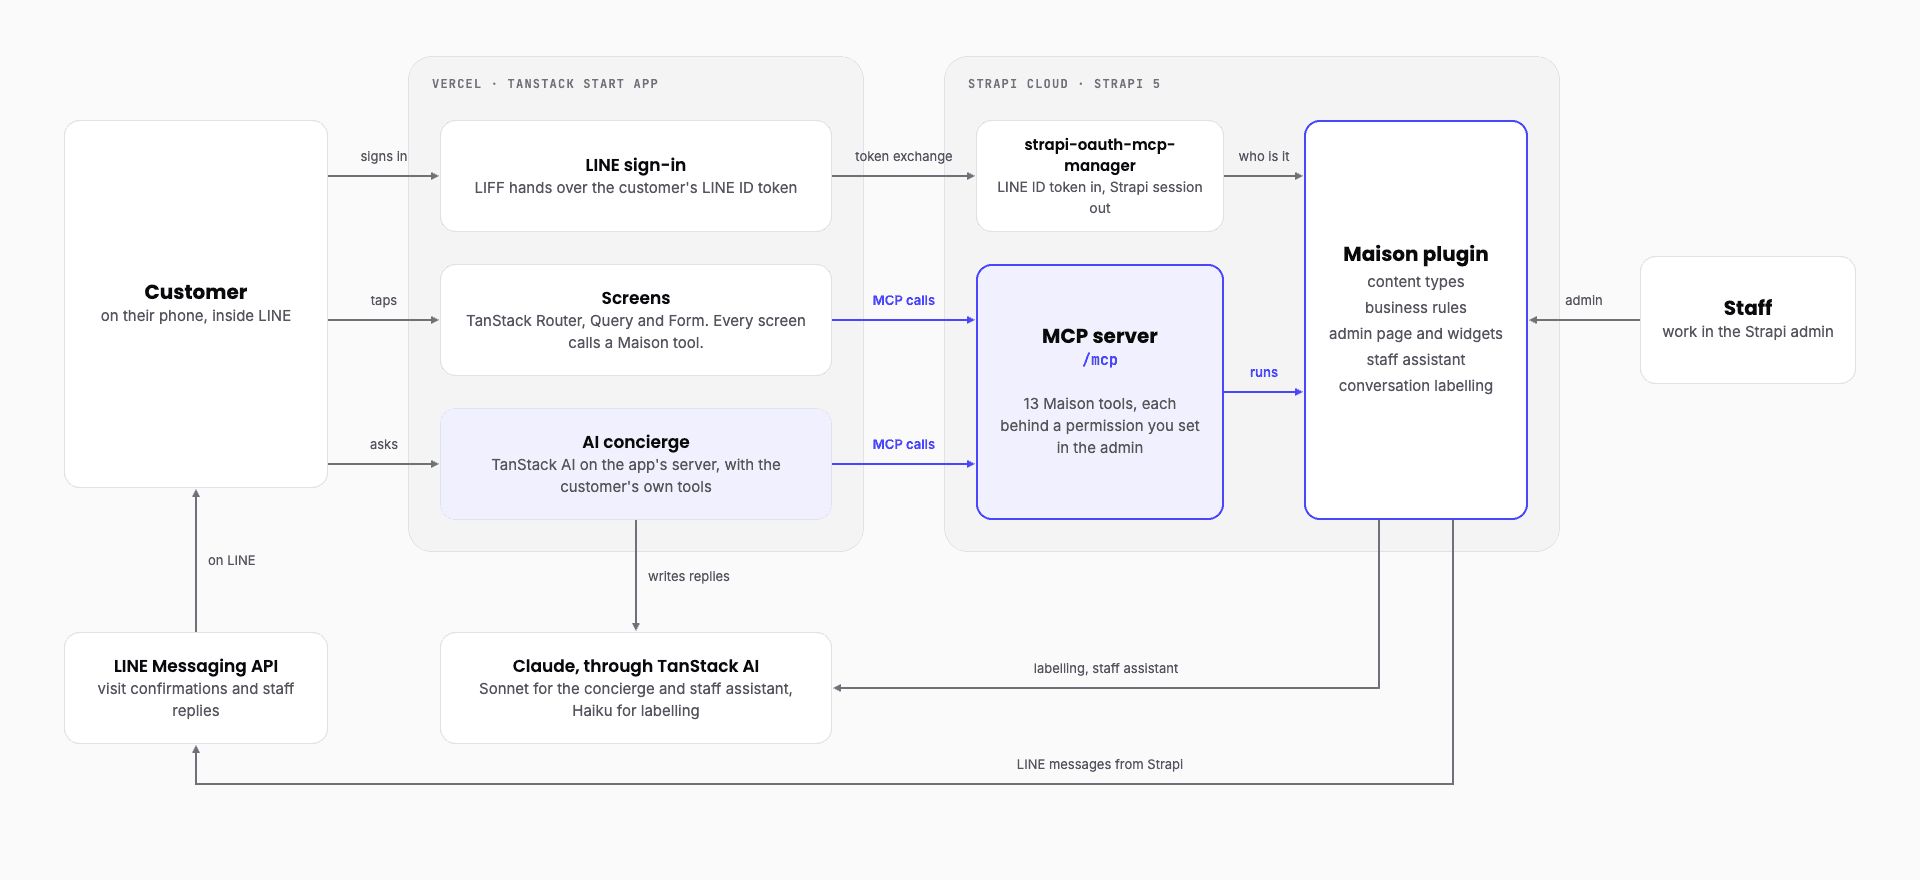This screenshot has width=1920, height=880.
Task: Click the "on LINE" arrow label
Action: click(x=232, y=560)
